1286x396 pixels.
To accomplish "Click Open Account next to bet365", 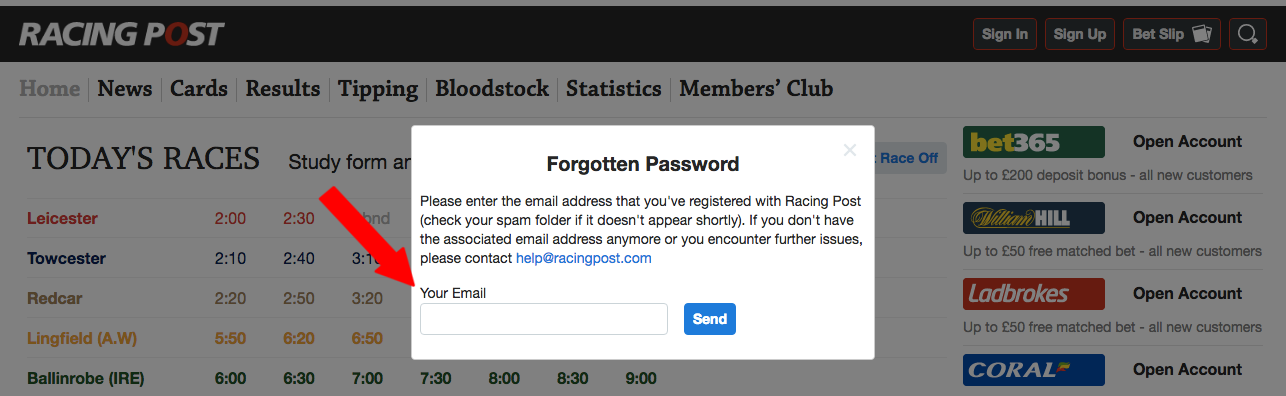I will click(1187, 142).
